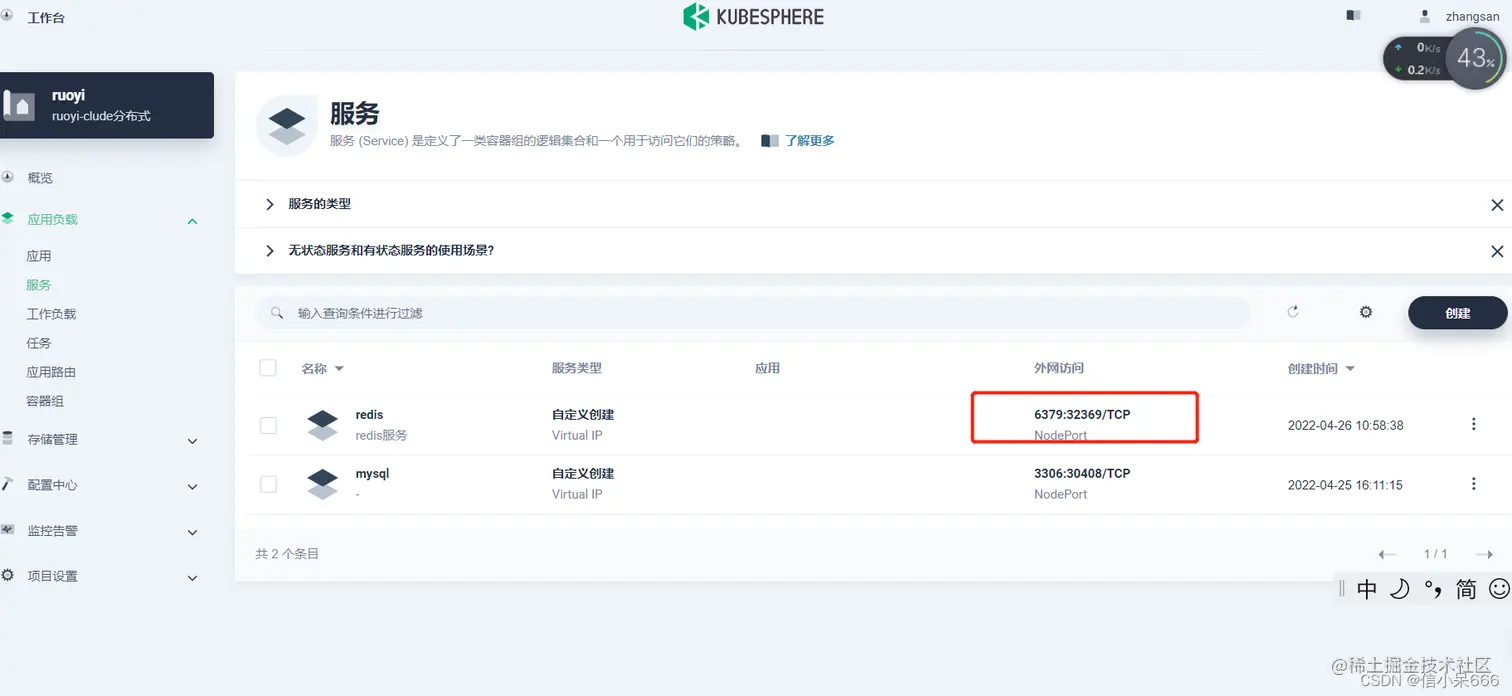The image size is (1512, 696).
Task: Click mysql port 3306:30408/TCP text
Action: click(1082, 473)
